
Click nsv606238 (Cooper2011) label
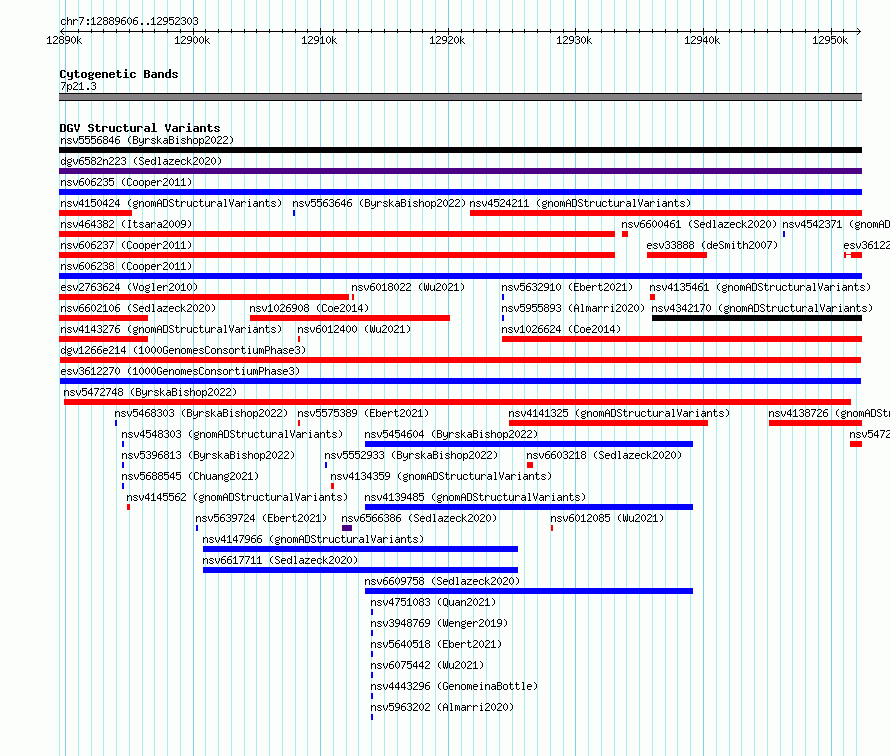tap(126, 266)
